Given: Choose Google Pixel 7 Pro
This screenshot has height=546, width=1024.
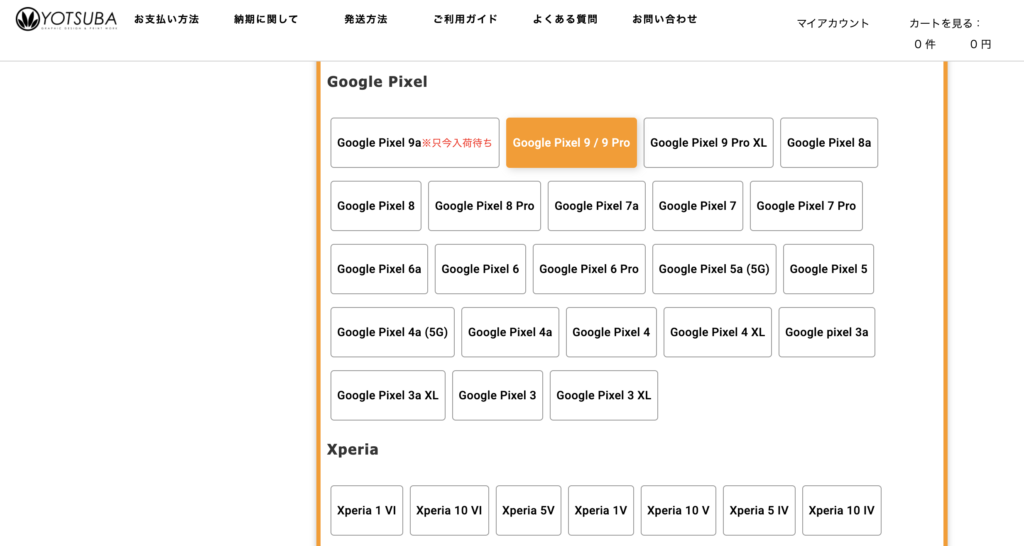Looking at the screenshot, I should pyautogui.click(x=806, y=206).
